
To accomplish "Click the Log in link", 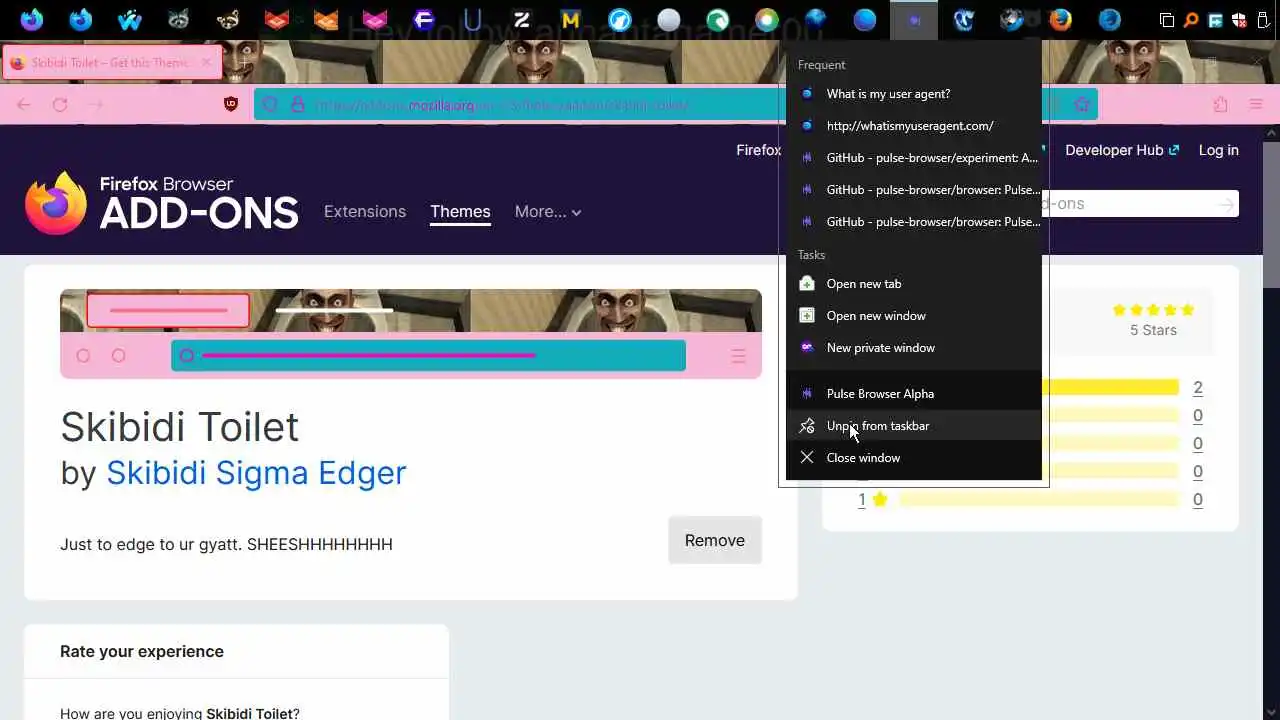I will (1219, 150).
